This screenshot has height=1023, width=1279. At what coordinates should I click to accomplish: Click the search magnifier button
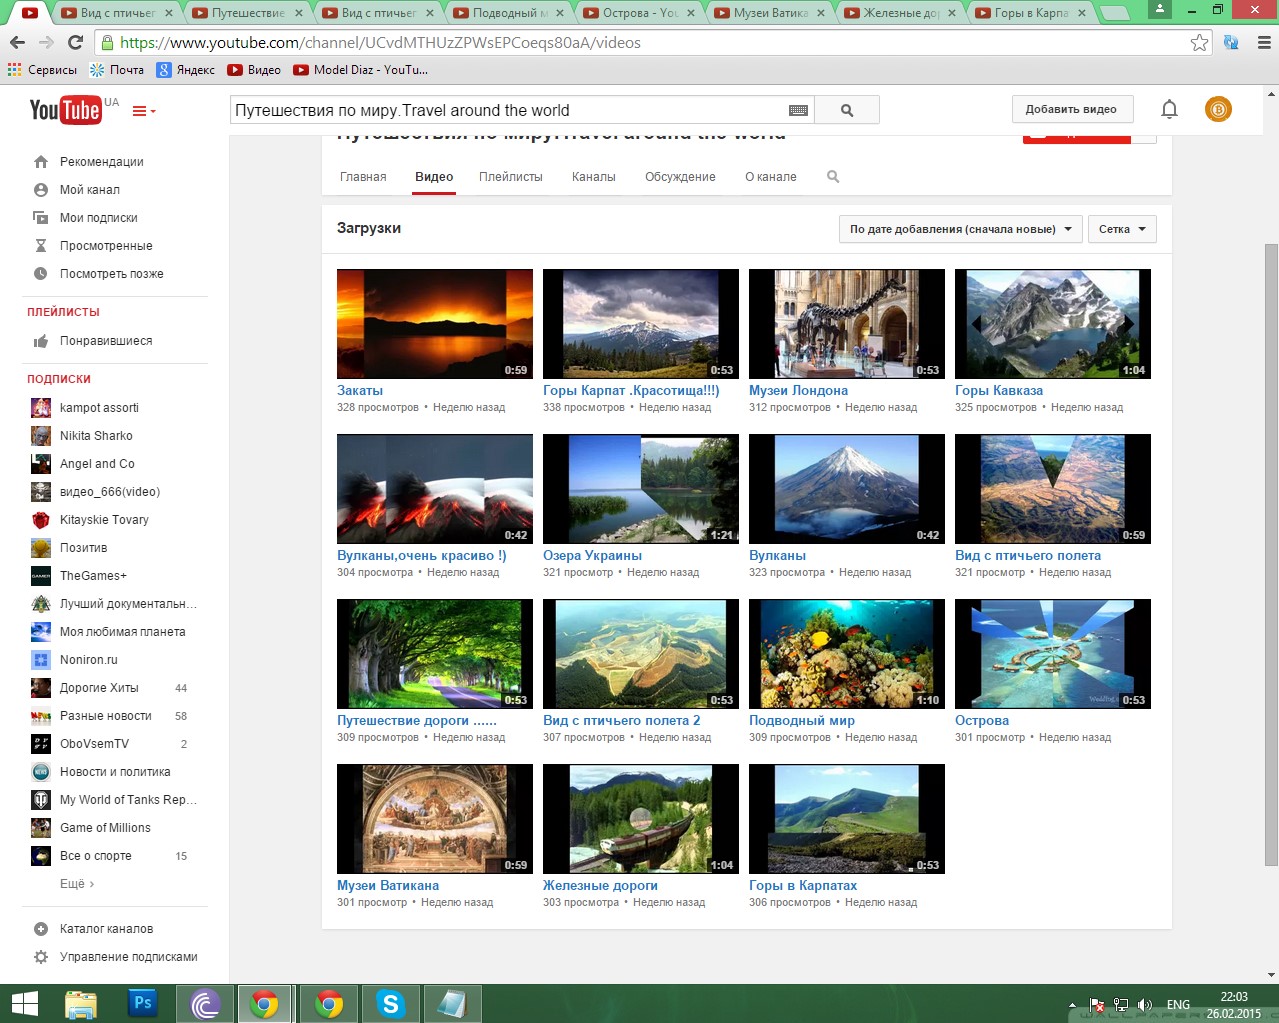point(847,110)
